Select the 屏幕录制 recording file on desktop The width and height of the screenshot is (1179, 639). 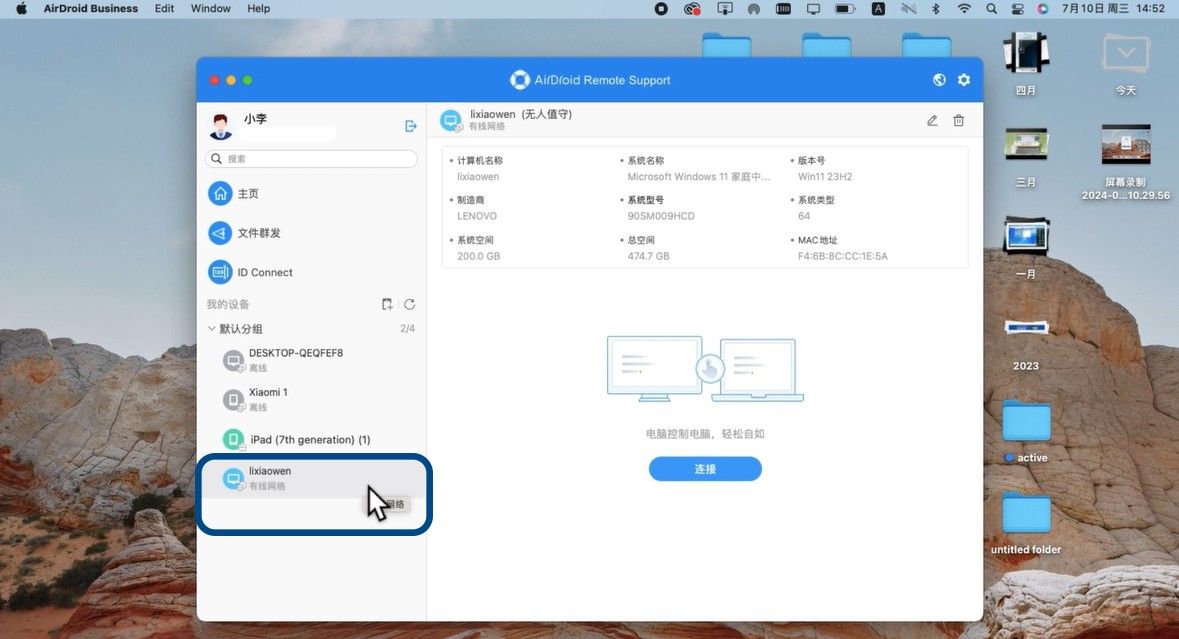click(1126, 162)
